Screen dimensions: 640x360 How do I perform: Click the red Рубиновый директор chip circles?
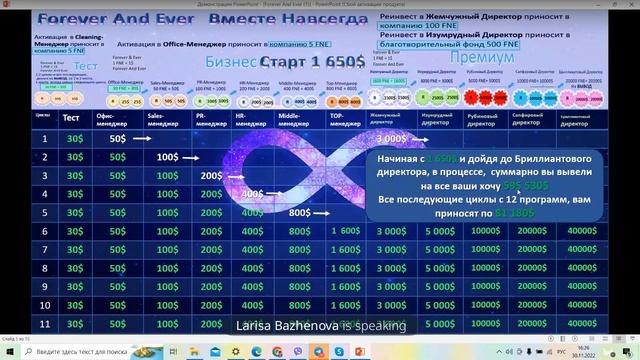pos(485,98)
